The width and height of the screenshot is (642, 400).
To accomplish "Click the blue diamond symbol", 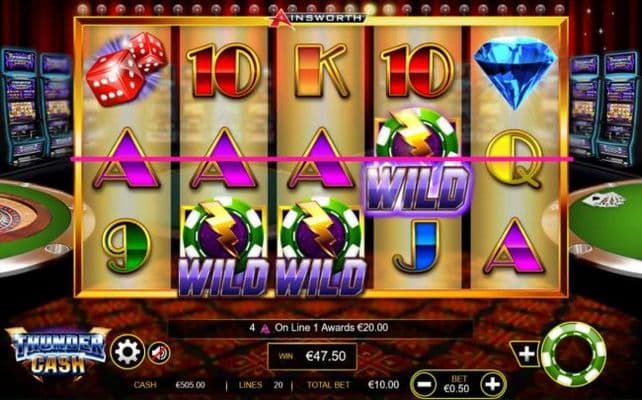I will [x=514, y=72].
